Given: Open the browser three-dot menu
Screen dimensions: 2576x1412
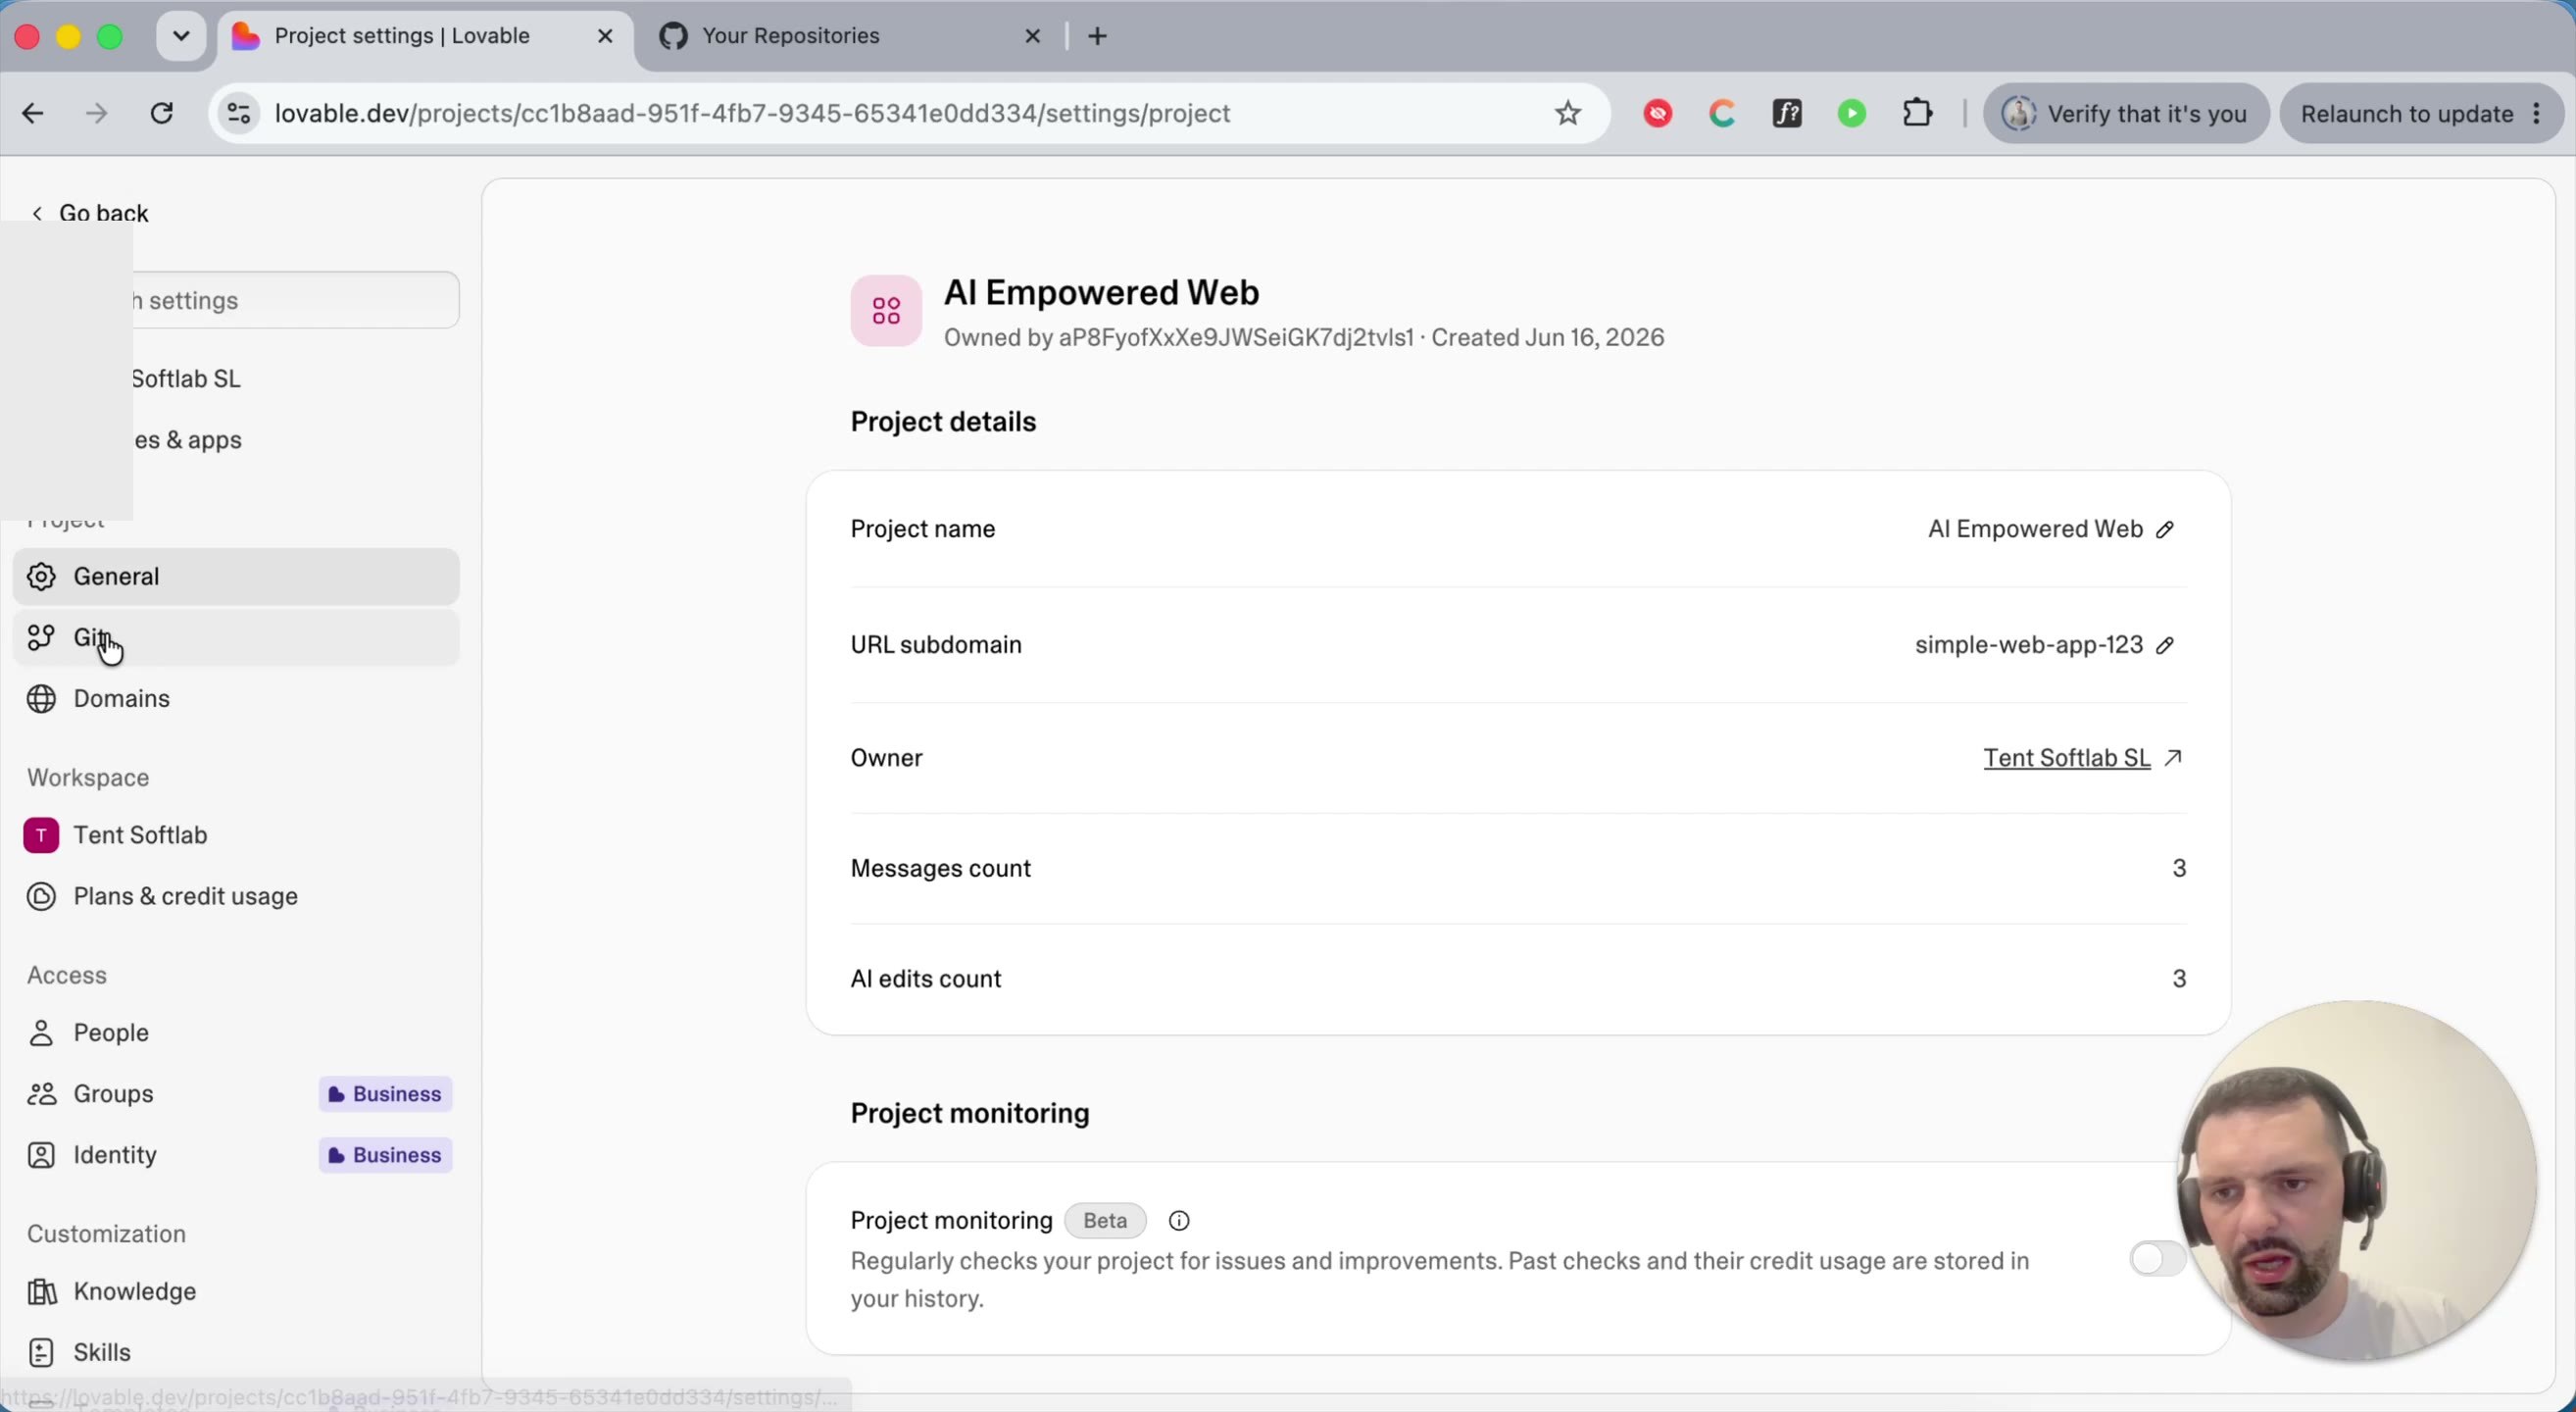Looking at the screenshot, I should point(2538,114).
